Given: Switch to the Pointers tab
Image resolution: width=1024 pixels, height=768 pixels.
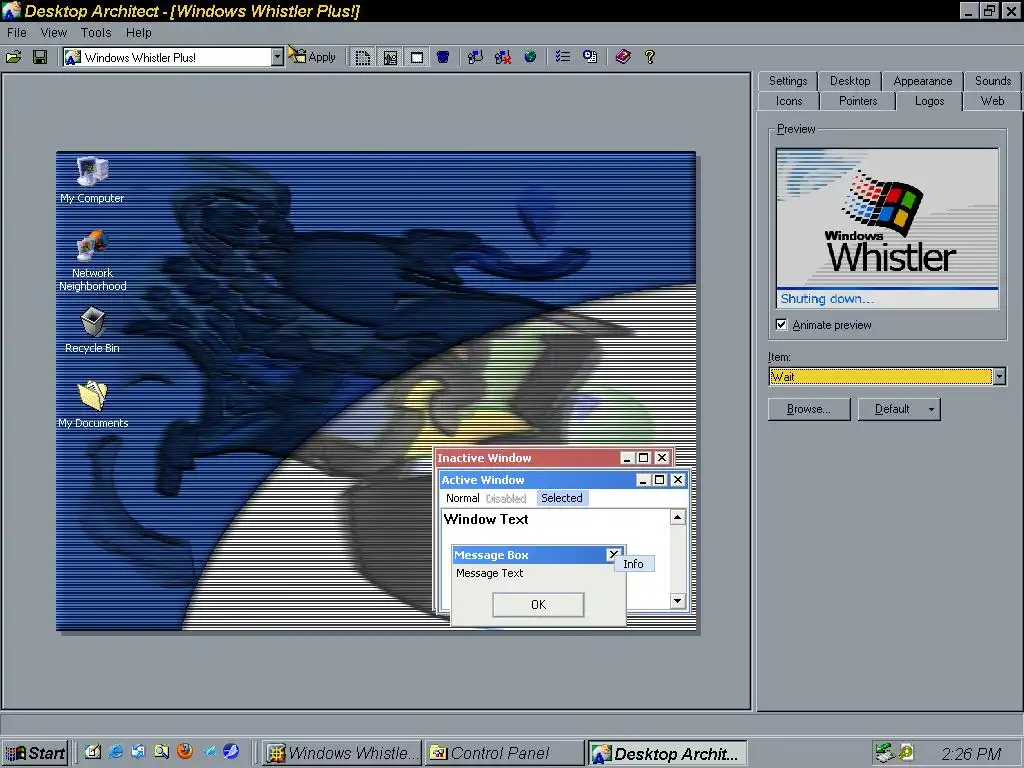Looking at the screenshot, I should (x=857, y=101).
